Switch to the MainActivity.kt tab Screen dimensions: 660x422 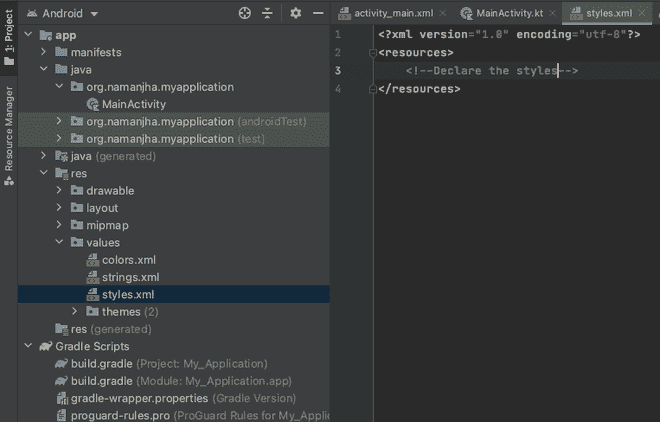(x=507, y=13)
